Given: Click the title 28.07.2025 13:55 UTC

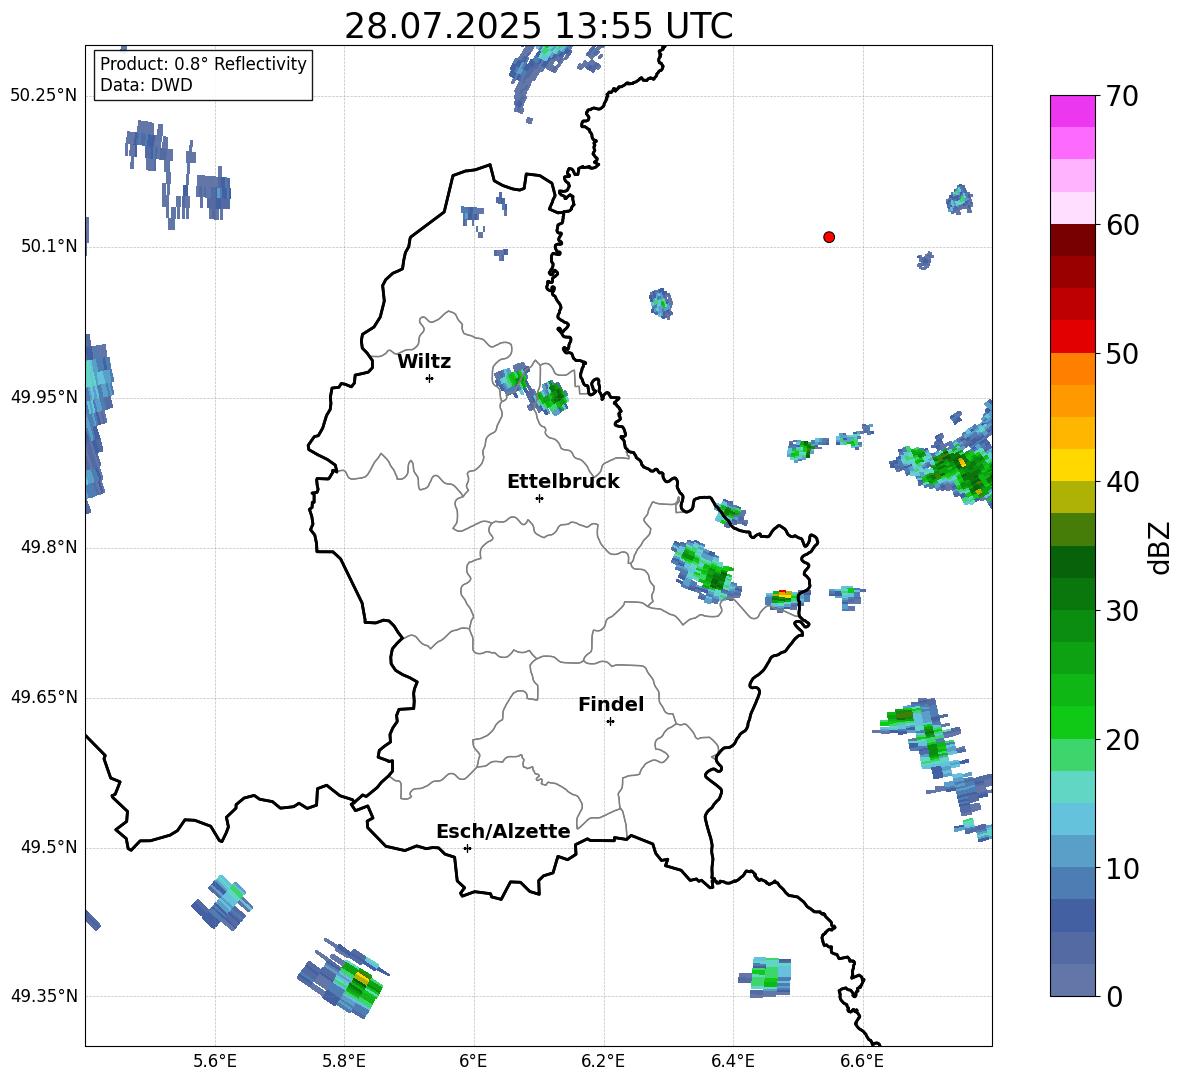Looking at the screenshot, I should 538,26.
